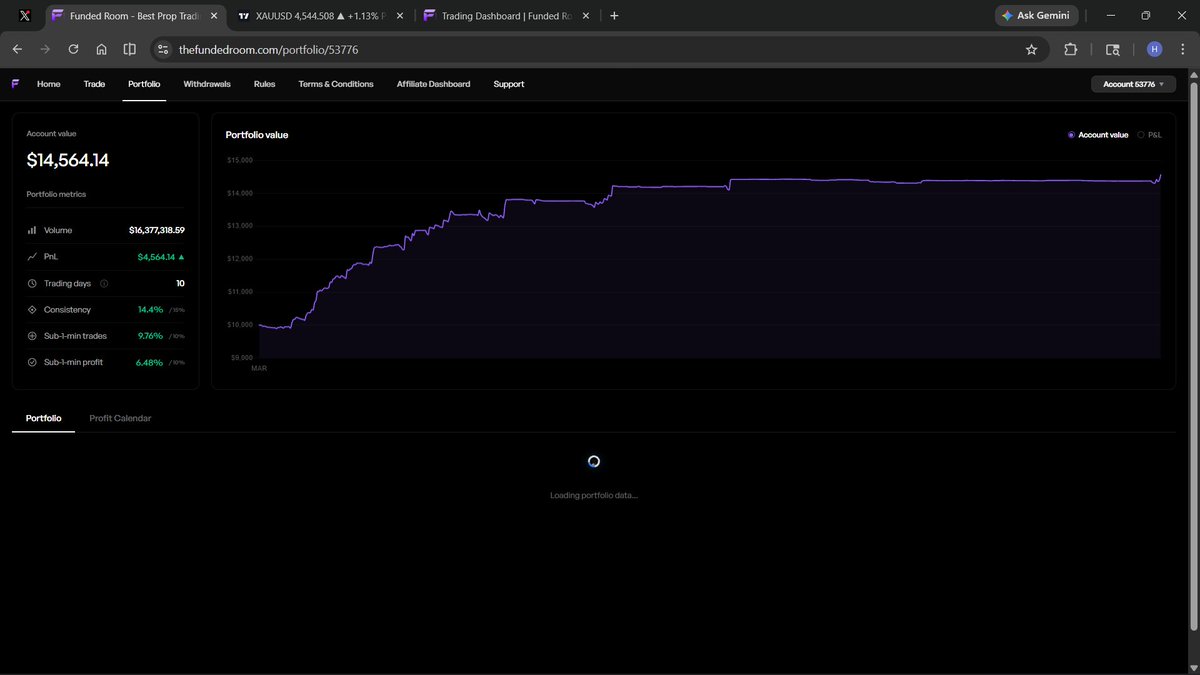Click the loading spinner above Loading portfolio data
The width and height of the screenshot is (1200, 675).
(x=594, y=462)
